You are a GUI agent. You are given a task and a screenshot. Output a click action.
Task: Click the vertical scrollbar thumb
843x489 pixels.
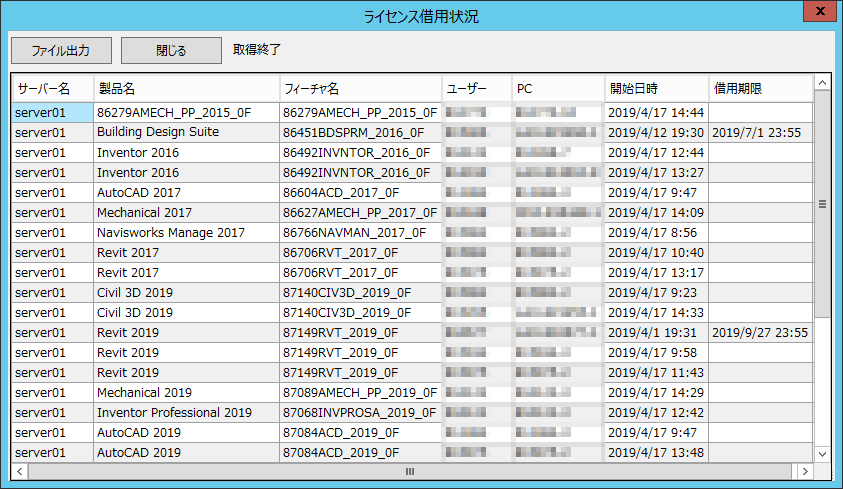[x=822, y=205]
